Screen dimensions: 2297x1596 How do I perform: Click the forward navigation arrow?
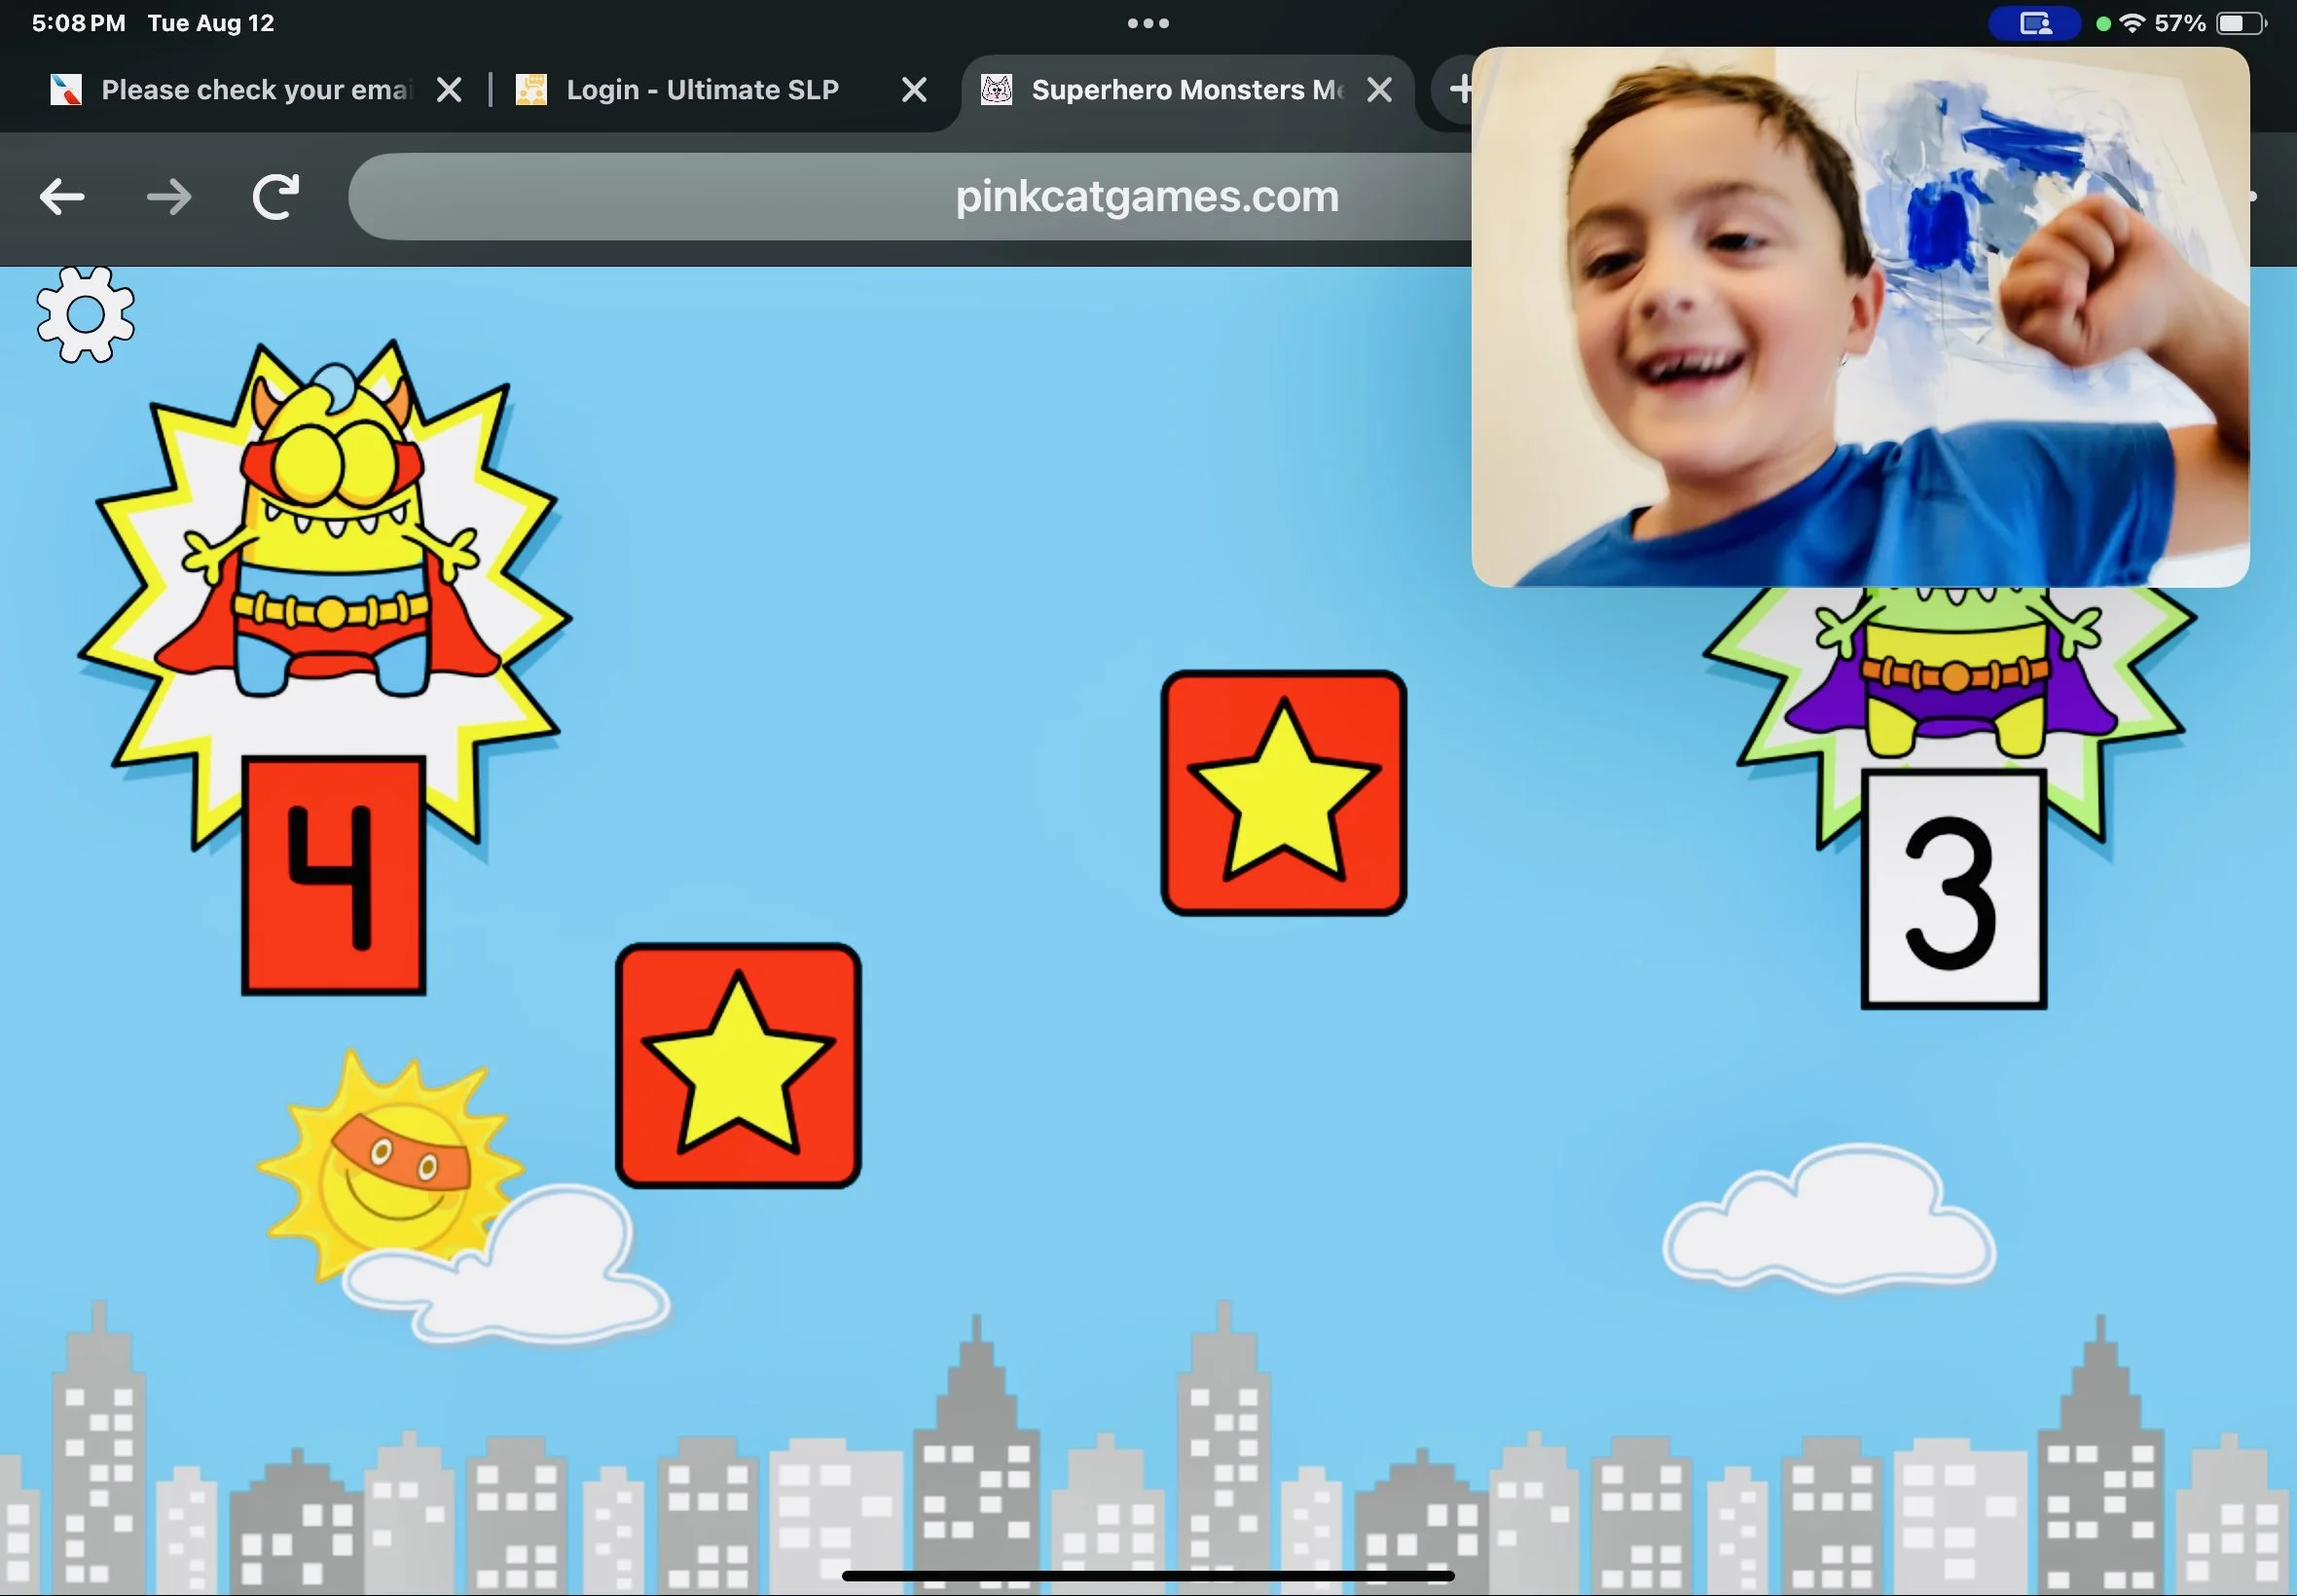169,197
